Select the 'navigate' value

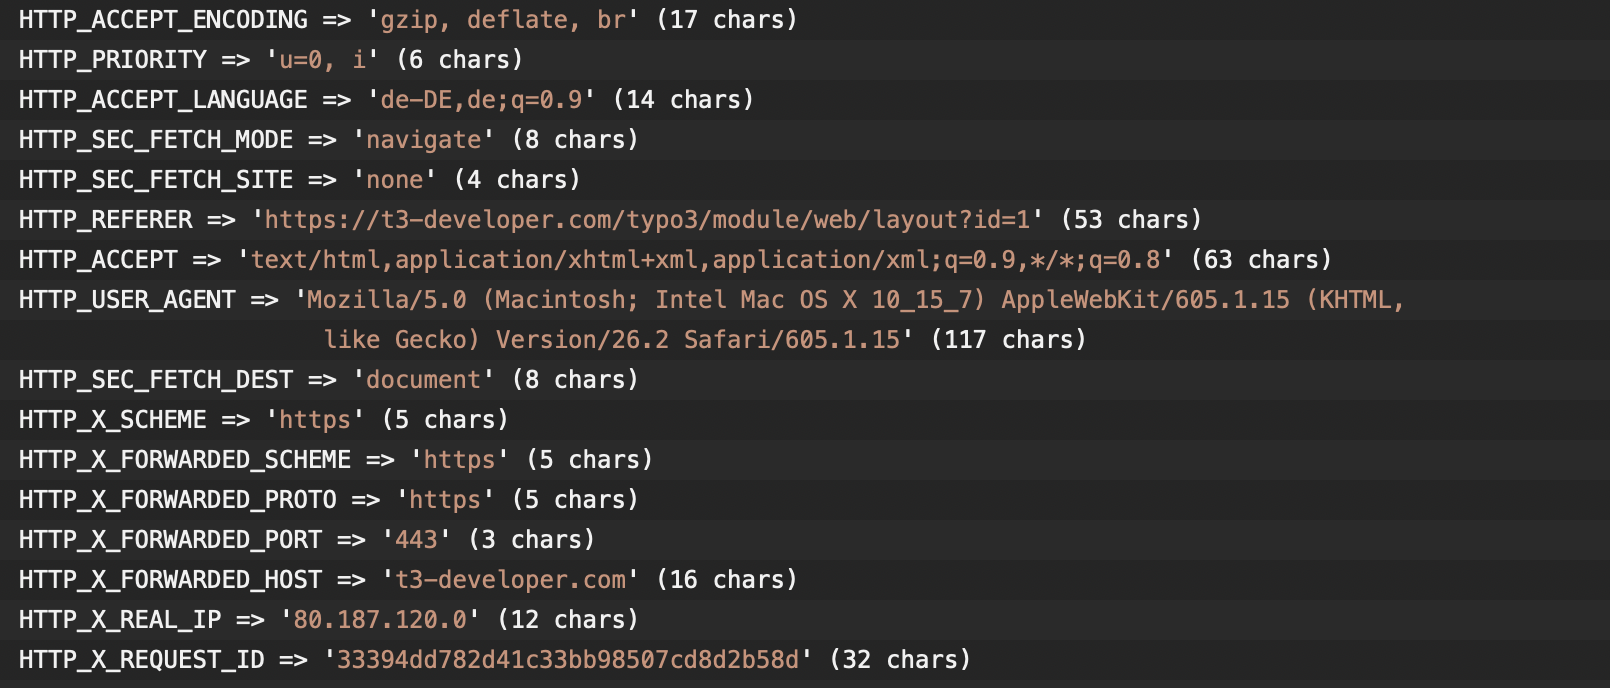pos(423,140)
